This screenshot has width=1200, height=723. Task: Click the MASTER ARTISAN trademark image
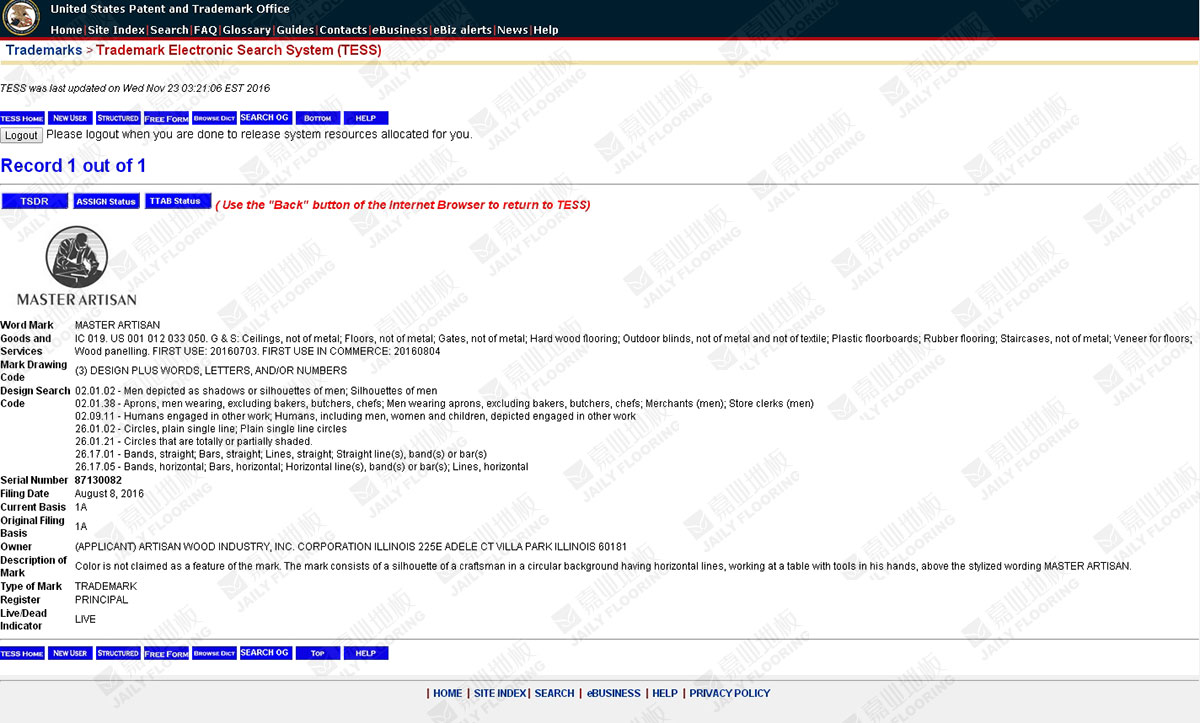(x=77, y=266)
